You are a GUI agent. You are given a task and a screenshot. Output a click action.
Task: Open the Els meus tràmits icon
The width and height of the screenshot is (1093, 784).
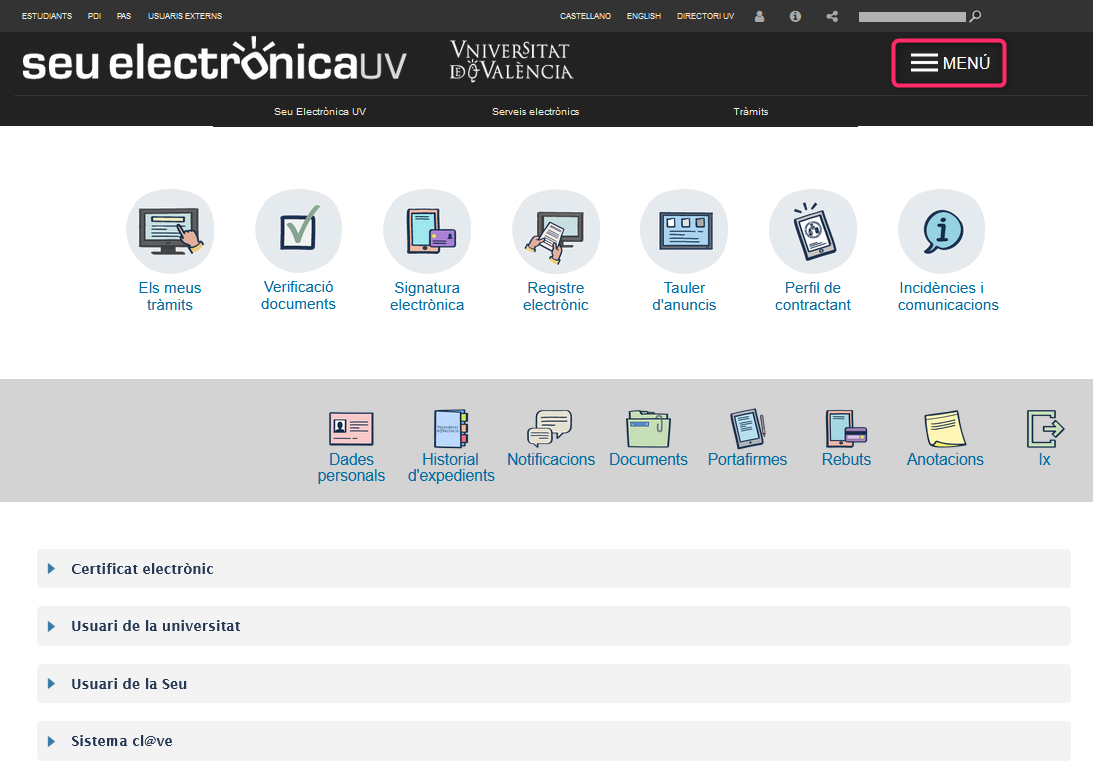pos(170,231)
